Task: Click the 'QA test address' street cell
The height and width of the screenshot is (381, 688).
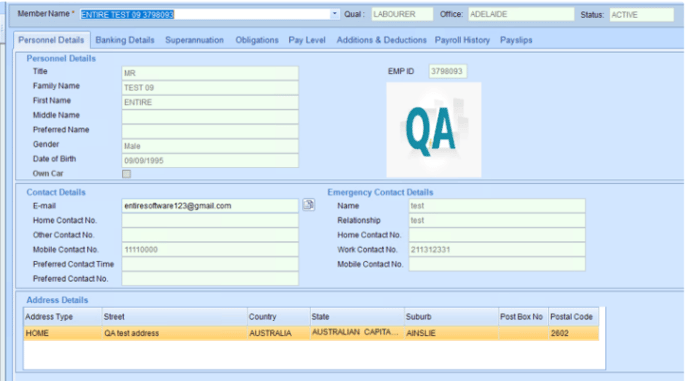Action: pos(174,333)
